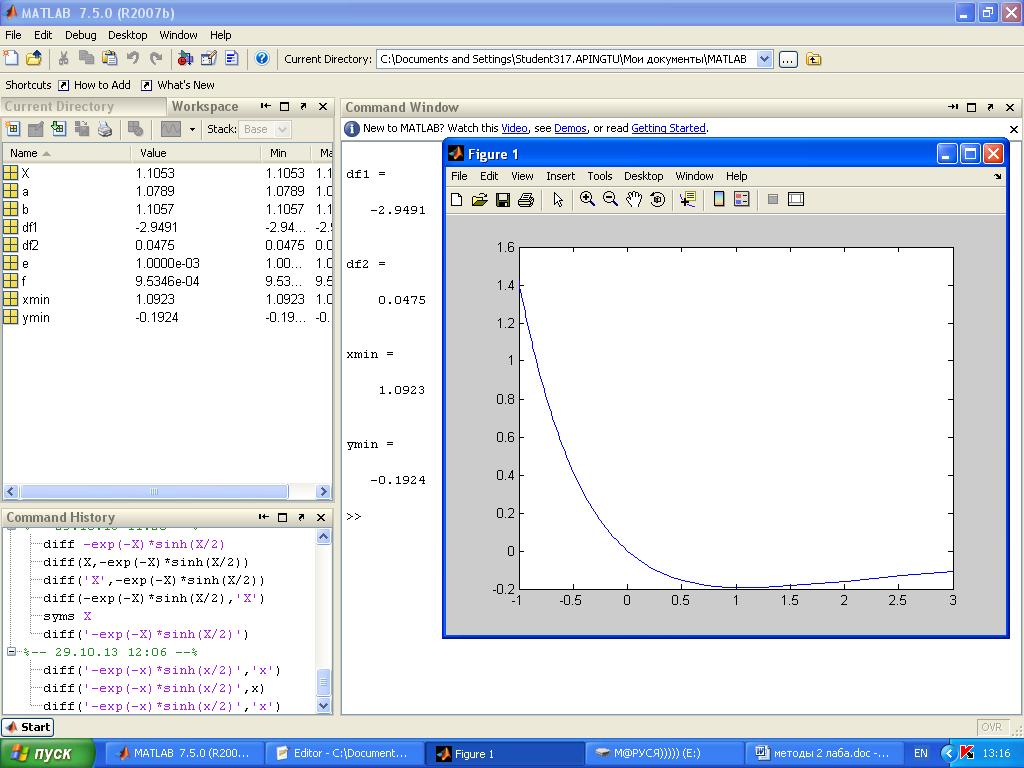Image resolution: width=1024 pixels, height=768 pixels.
Task: Click the Redo icon in MATLAB toolbar
Action: pyautogui.click(x=155, y=59)
